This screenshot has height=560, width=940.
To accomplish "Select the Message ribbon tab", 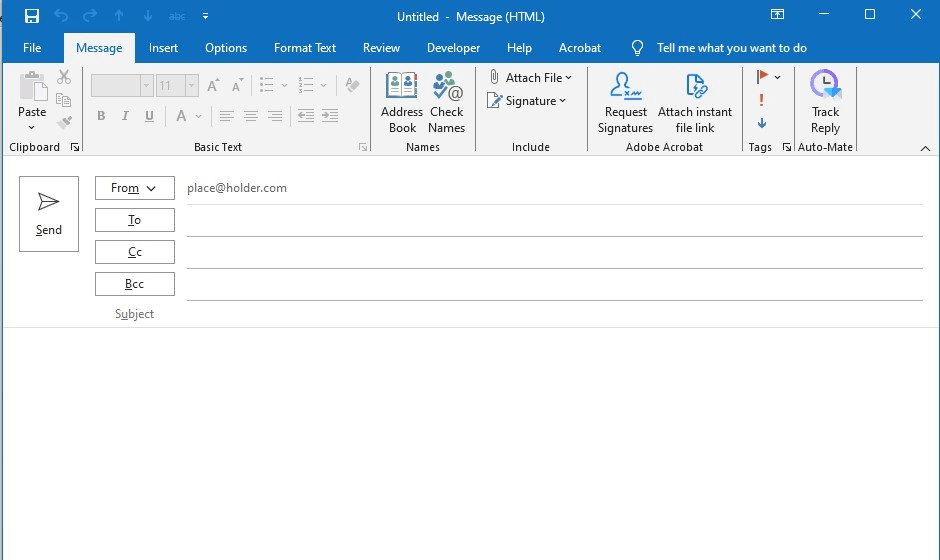I will coord(99,48).
